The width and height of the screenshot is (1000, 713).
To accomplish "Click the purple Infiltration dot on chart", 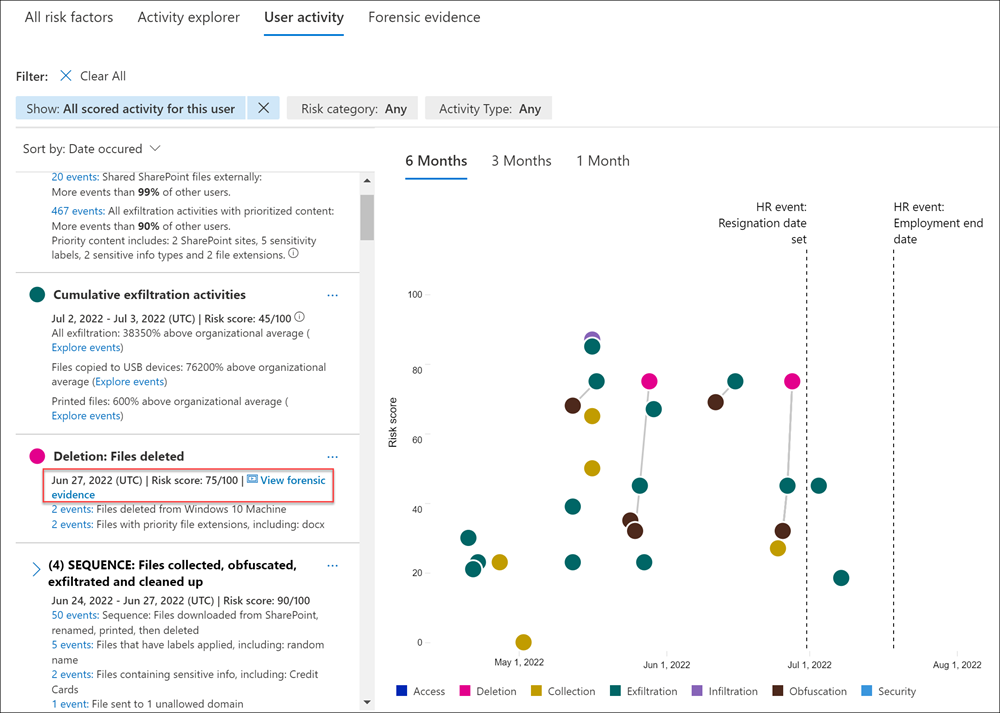I will coord(592,340).
